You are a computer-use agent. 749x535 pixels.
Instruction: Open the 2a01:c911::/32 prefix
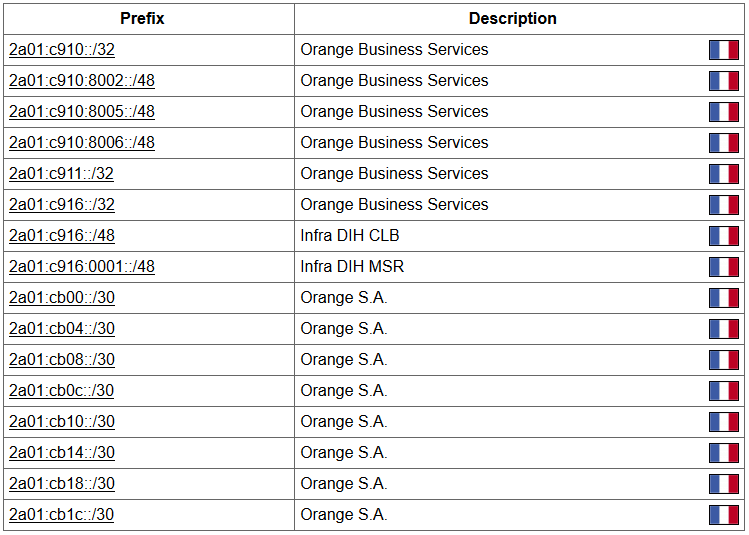(61, 174)
